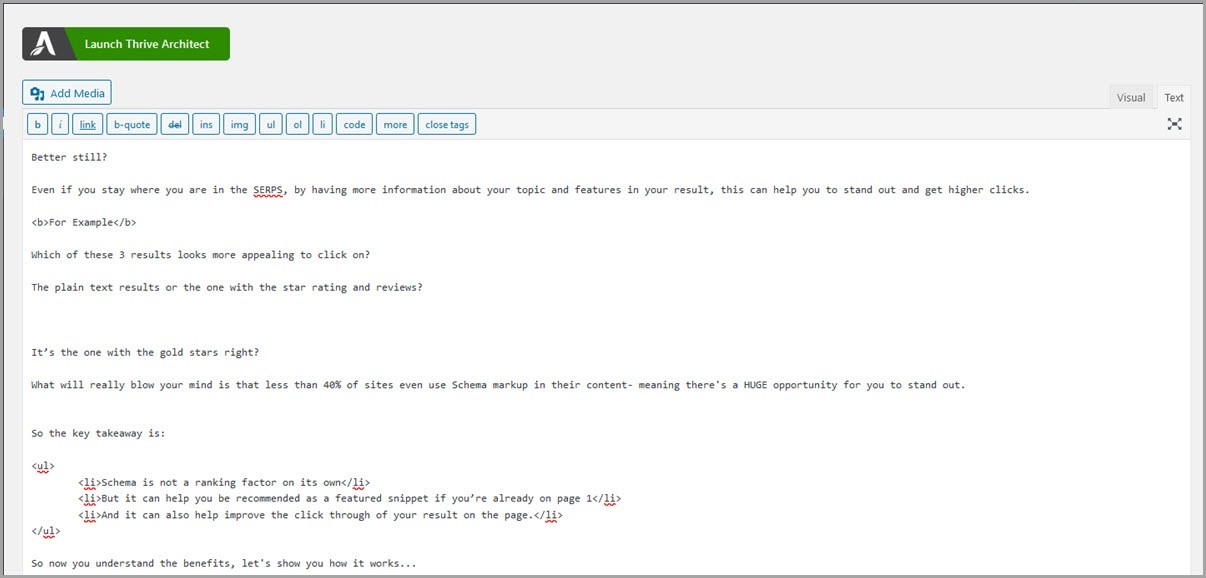This screenshot has height=578, width=1206.
Task: Start an unordered list with the ul tool
Action: pyautogui.click(x=270, y=124)
